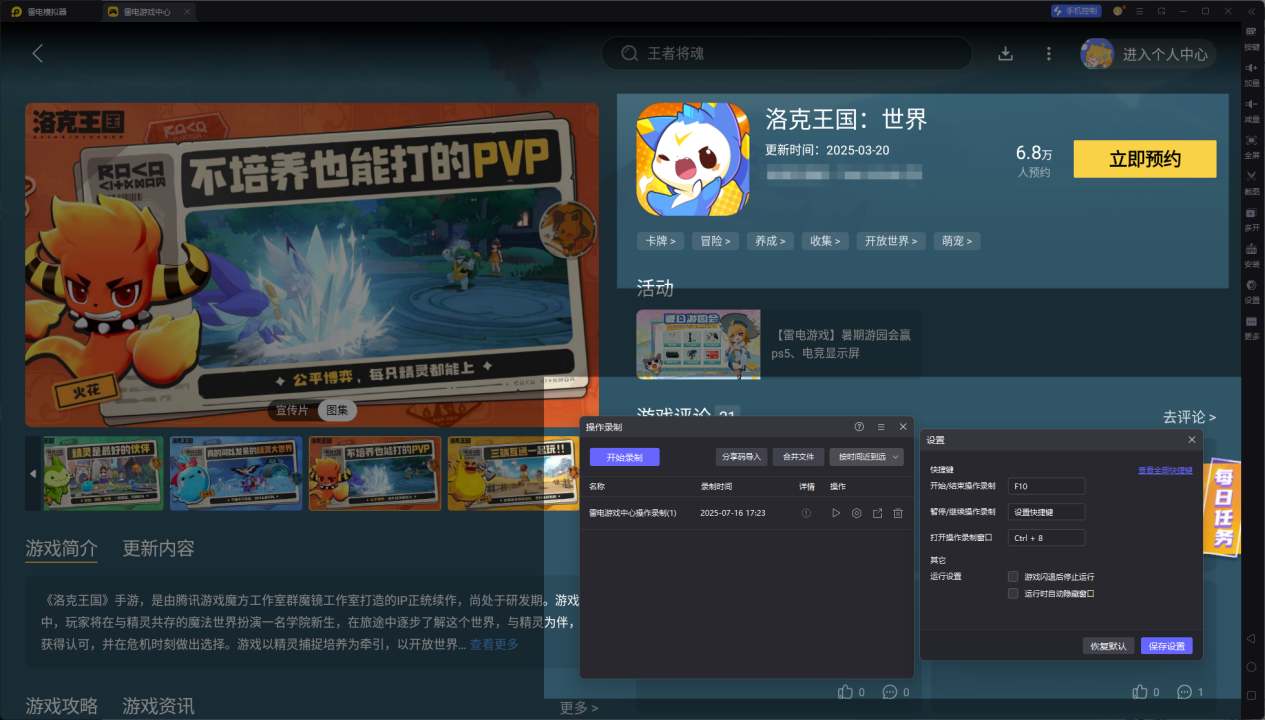
Task: Switch to the 图集 tab
Action: point(337,410)
